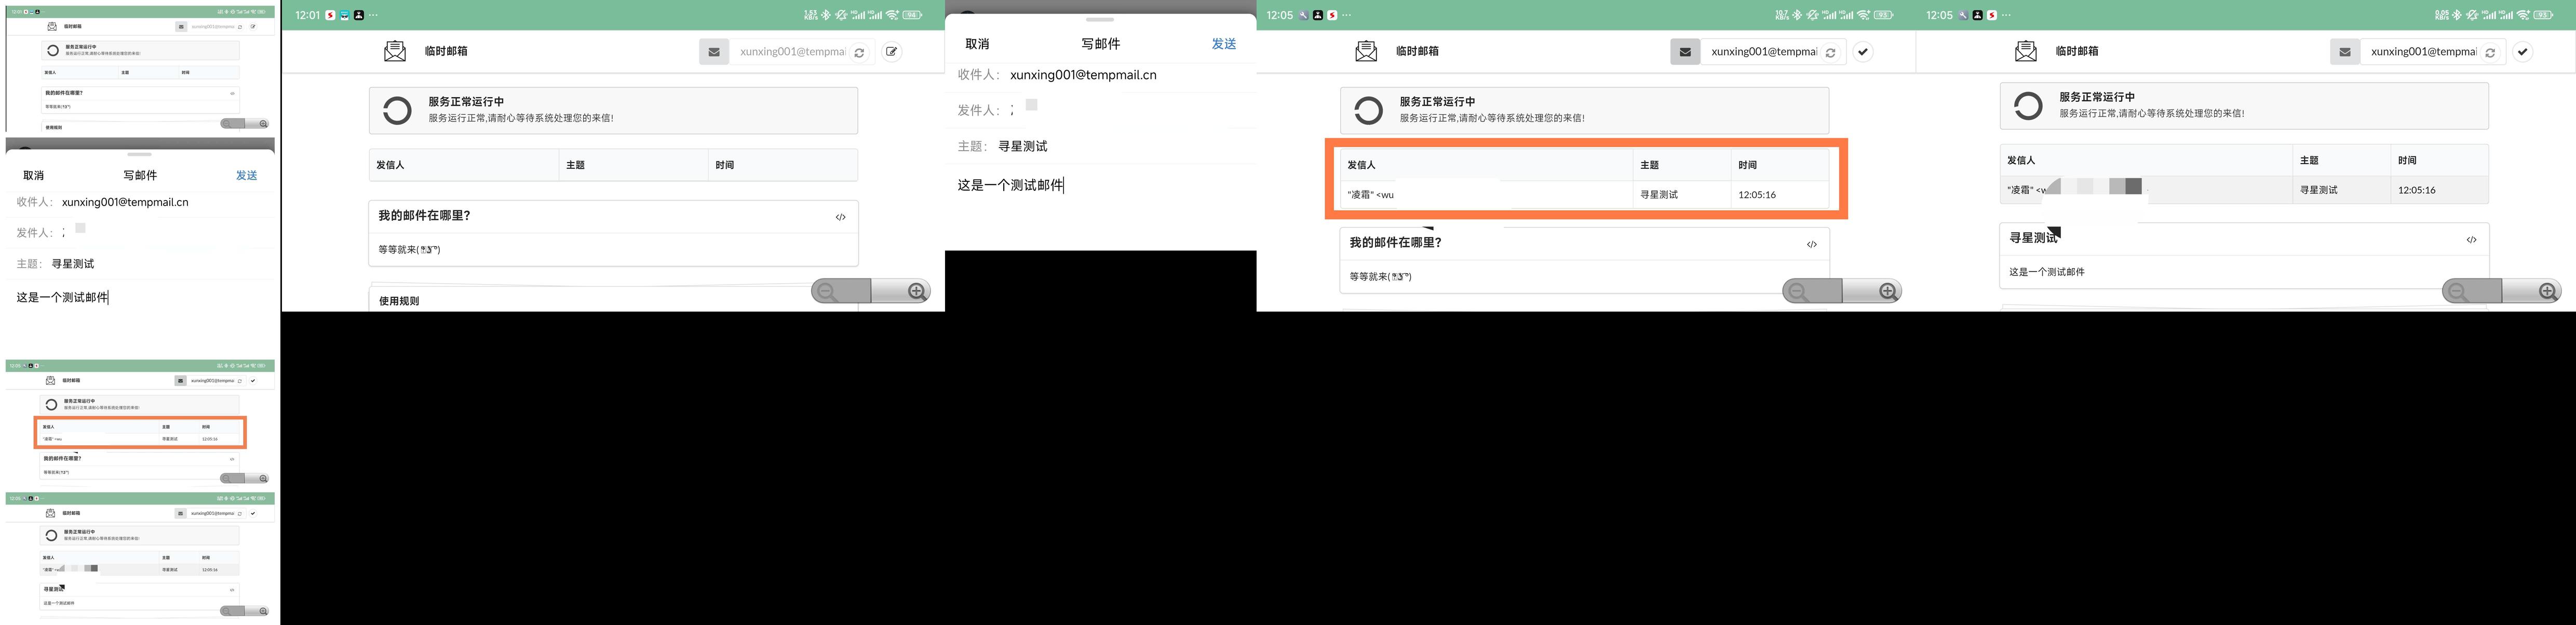Tap the checkmark button in the rightmost opened-mail panel
The height and width of the screenshot is (625, 2576).
[x=2522, y=52]
